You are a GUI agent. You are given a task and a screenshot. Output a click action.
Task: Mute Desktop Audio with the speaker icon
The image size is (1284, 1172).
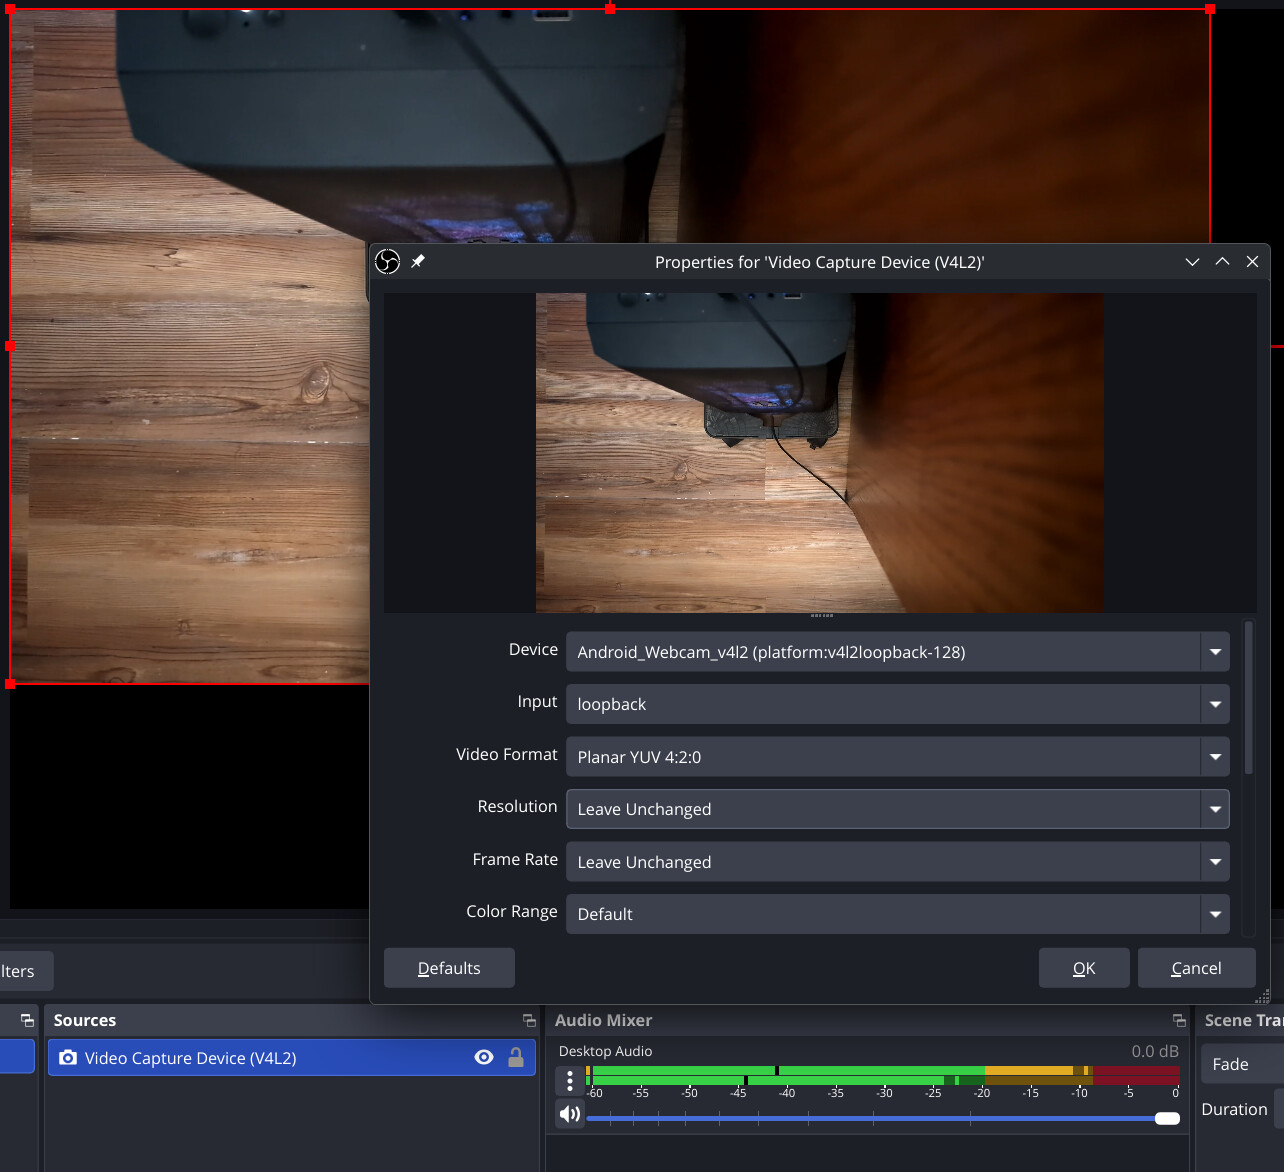(570, 1114)
